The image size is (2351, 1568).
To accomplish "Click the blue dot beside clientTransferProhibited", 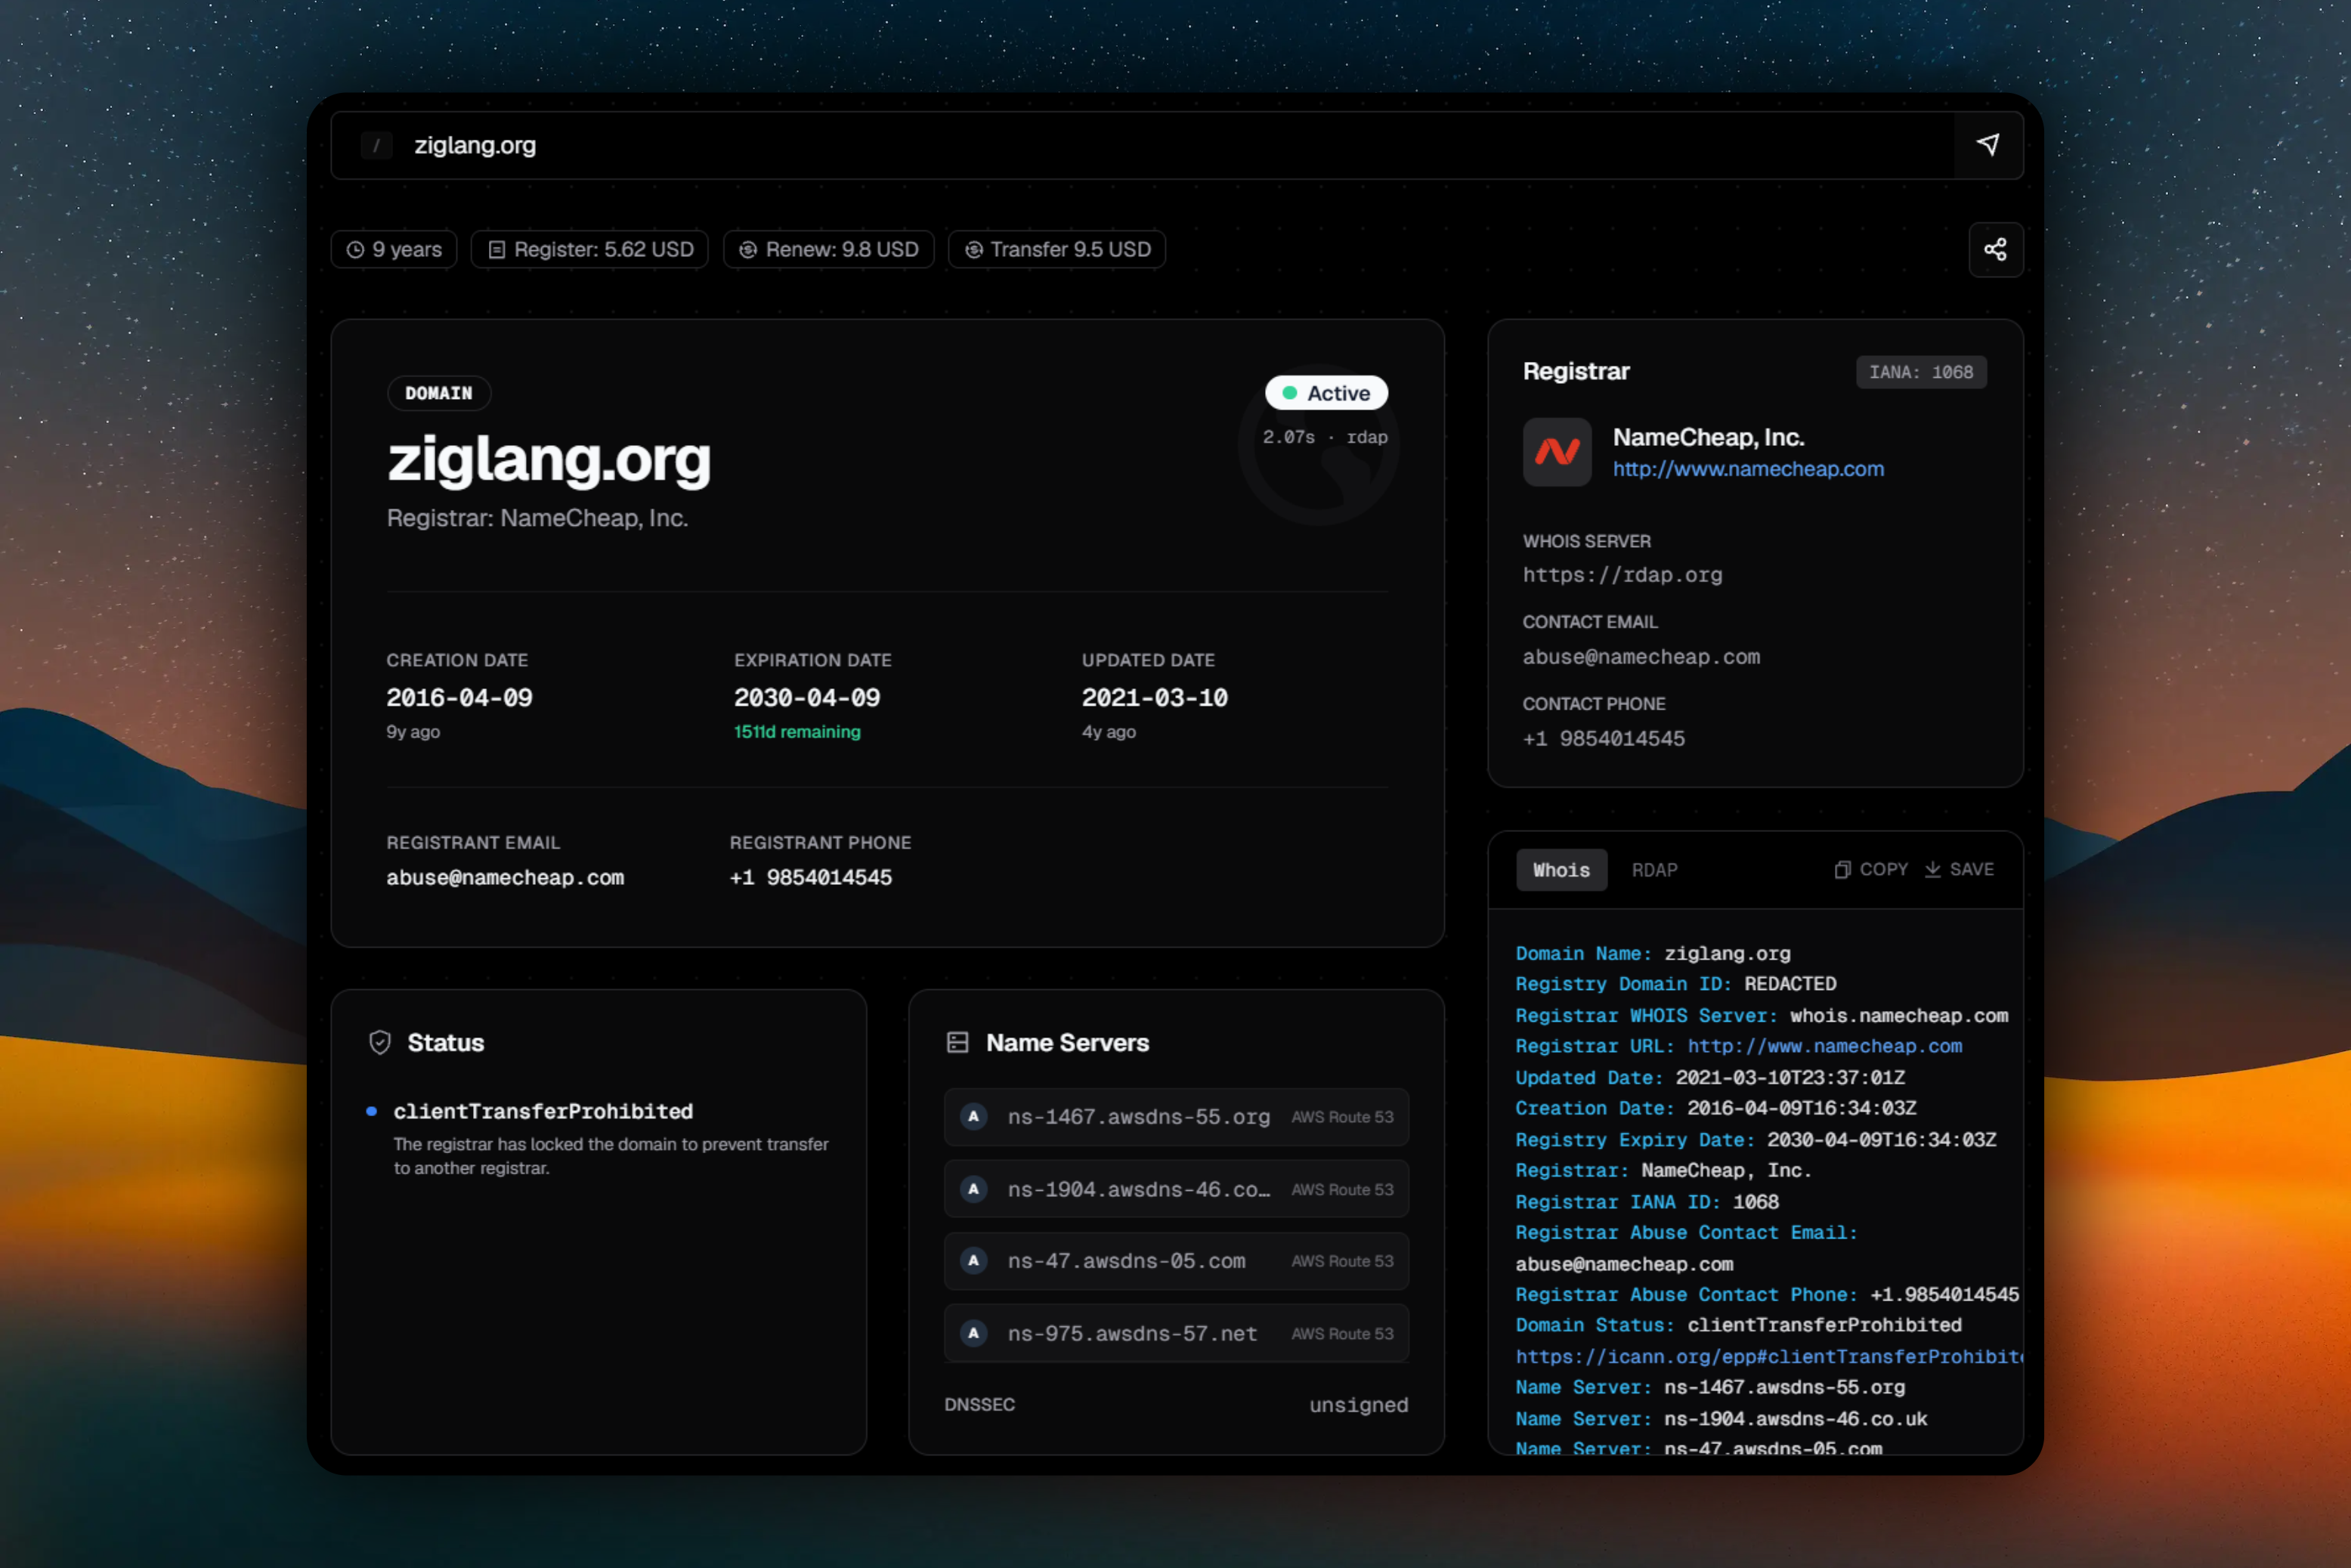I will point(371,1111).
